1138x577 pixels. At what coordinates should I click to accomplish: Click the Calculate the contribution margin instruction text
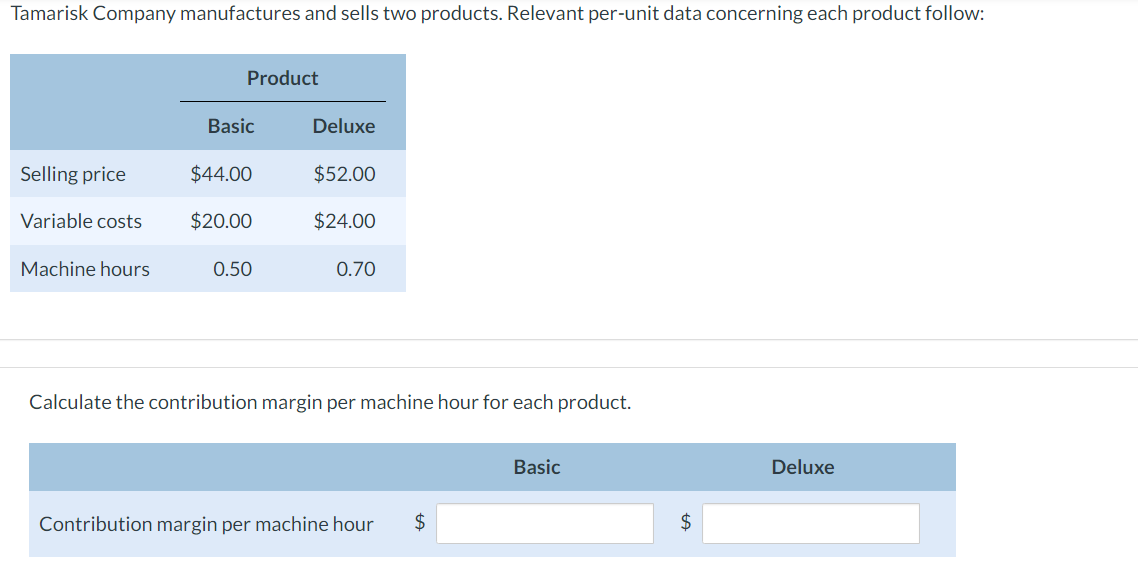point(330,402)
